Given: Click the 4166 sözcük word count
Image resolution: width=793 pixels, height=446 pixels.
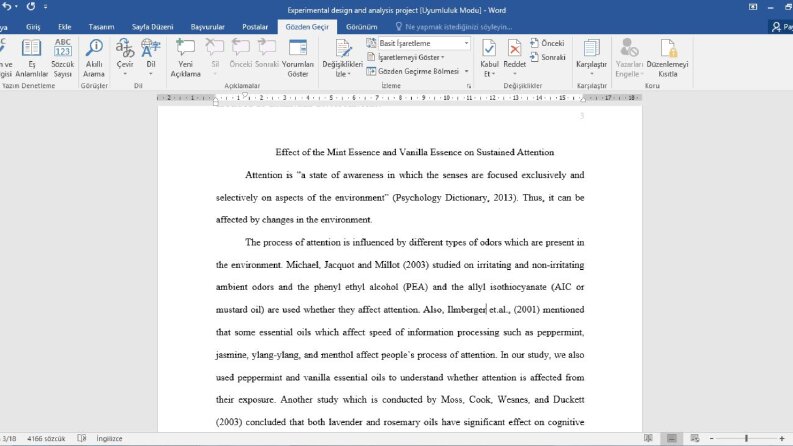Looking at the screenshot, I should [x=46, y=438].
